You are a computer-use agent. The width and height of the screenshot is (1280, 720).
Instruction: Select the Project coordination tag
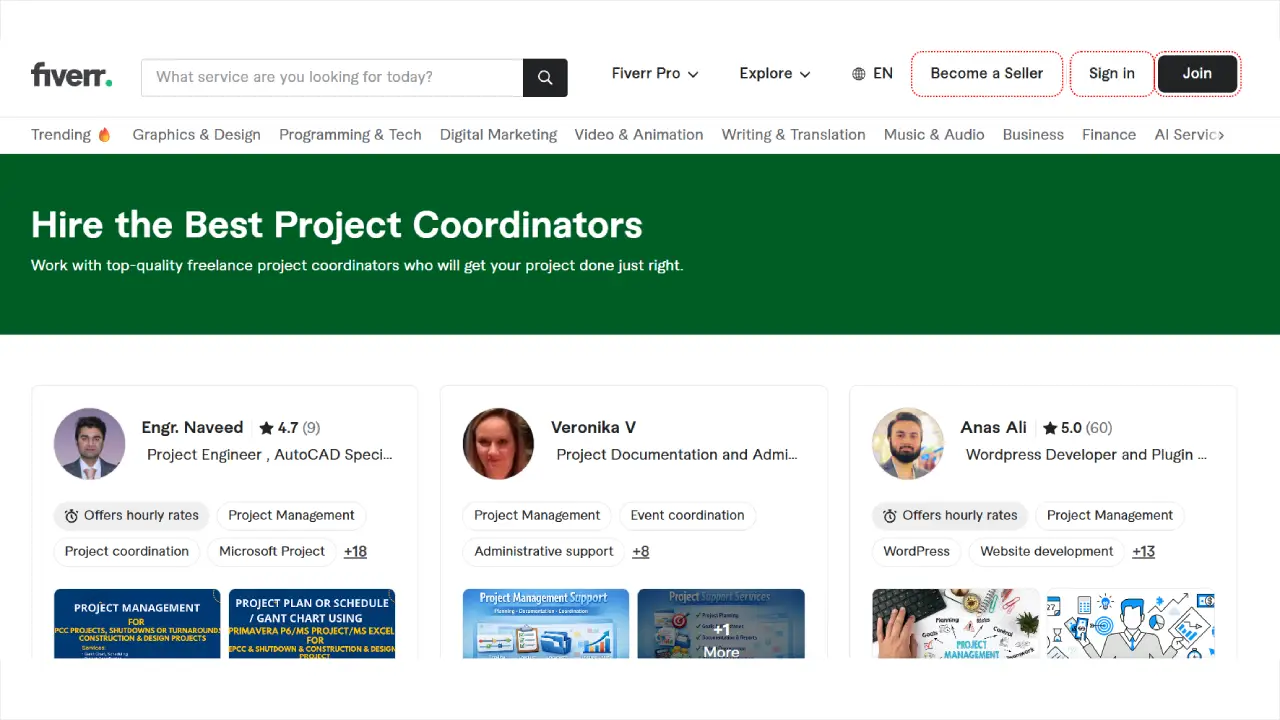[127, 552]
